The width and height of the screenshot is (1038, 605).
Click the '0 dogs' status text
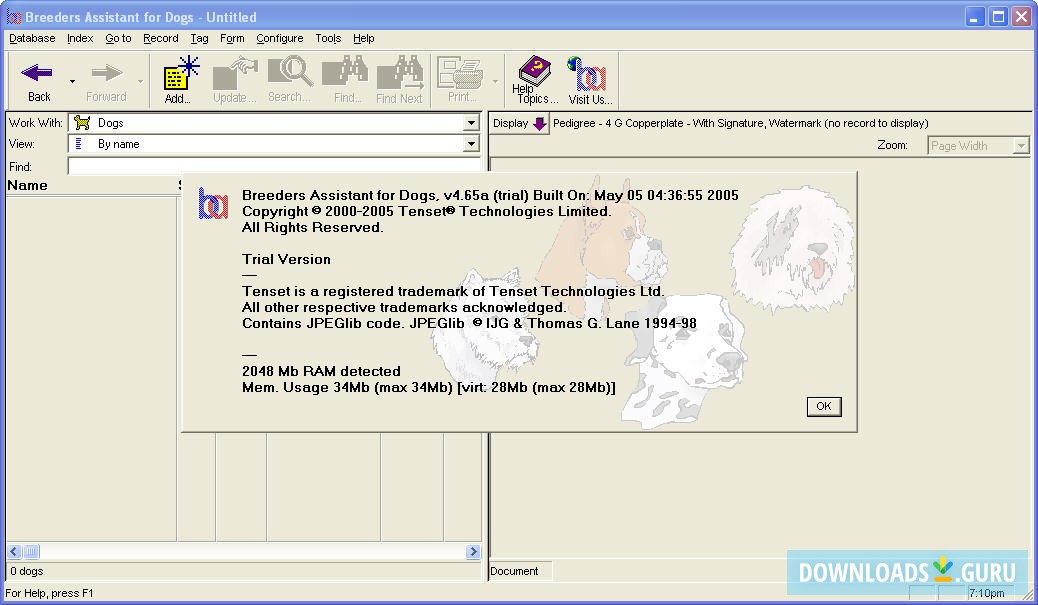point(26,571)
